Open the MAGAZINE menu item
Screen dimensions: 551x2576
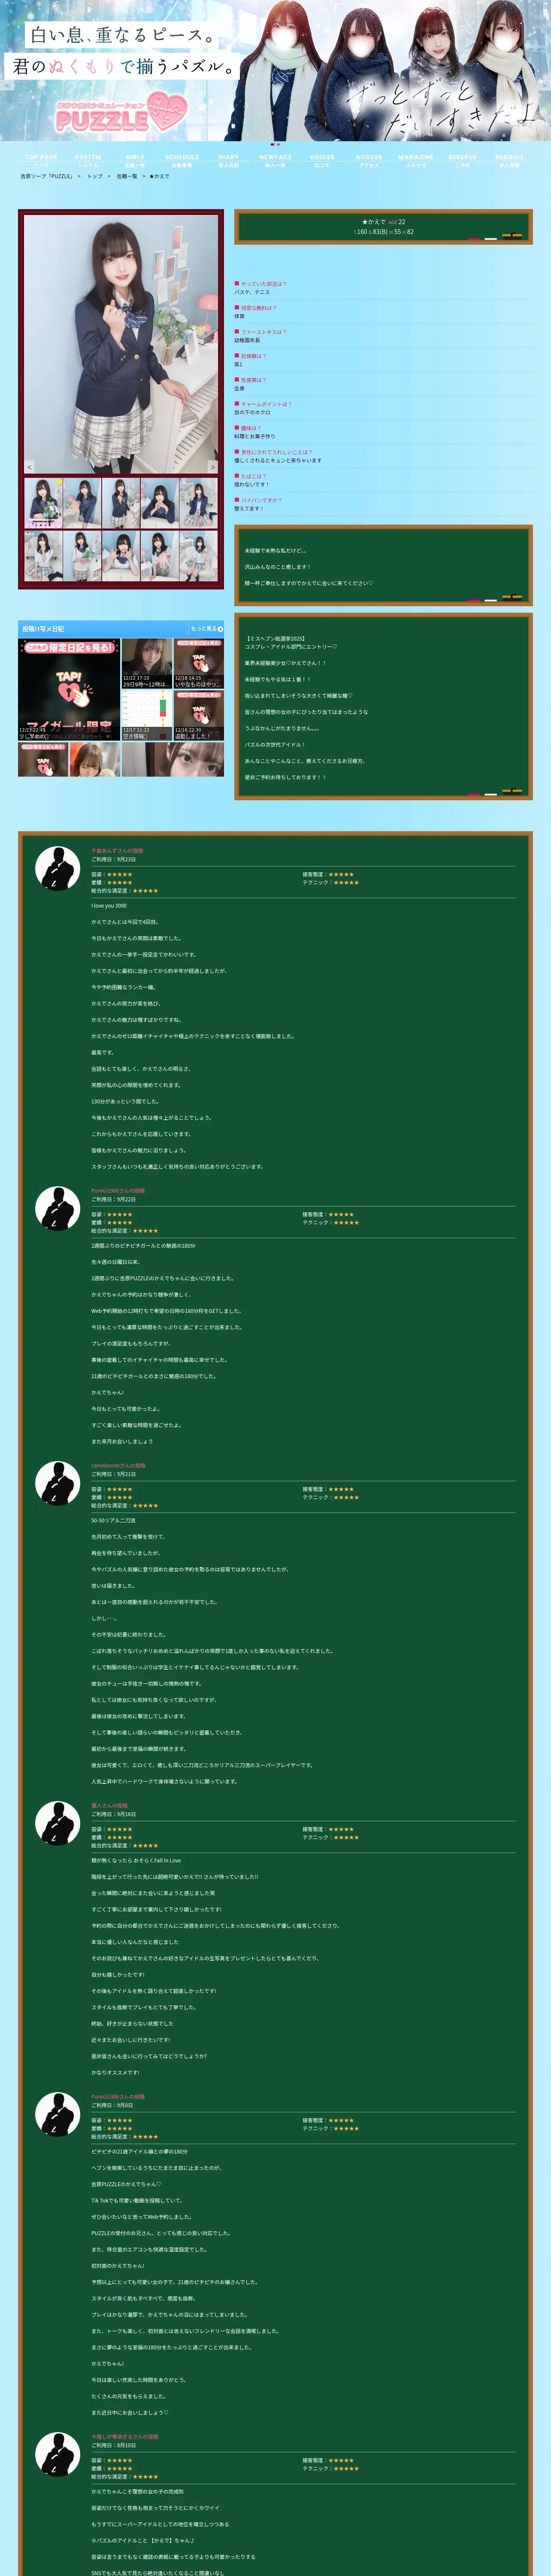[416, 160]
